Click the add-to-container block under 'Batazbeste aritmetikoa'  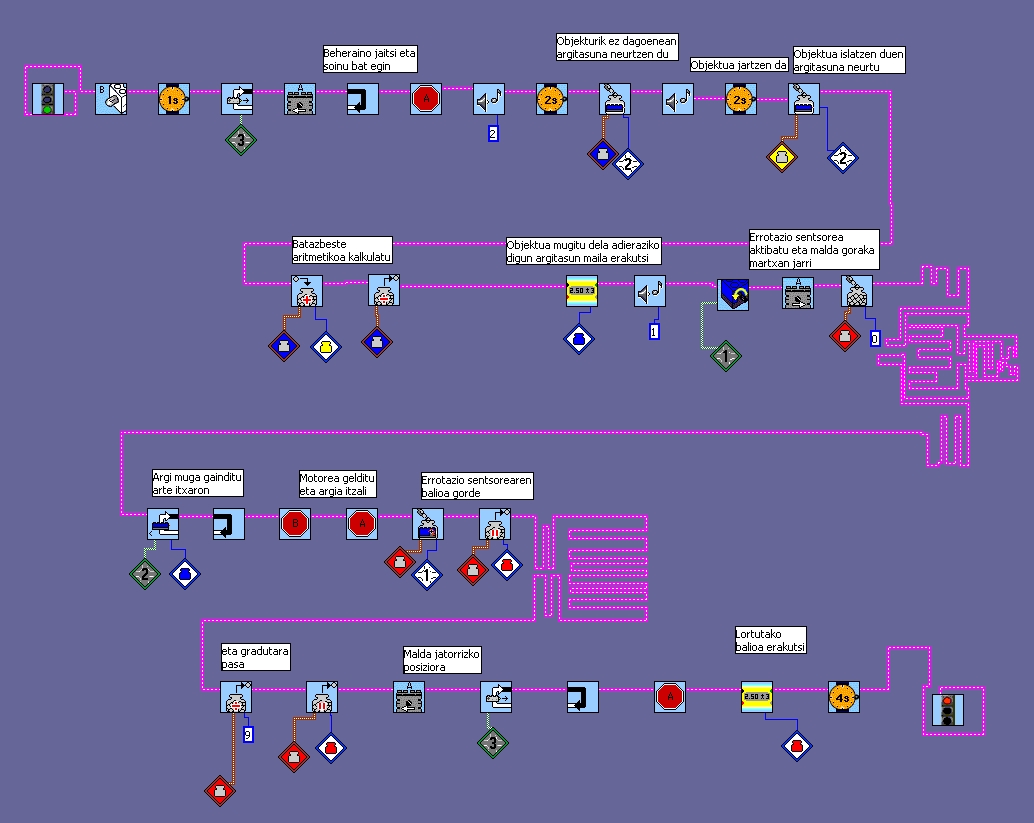307,291
